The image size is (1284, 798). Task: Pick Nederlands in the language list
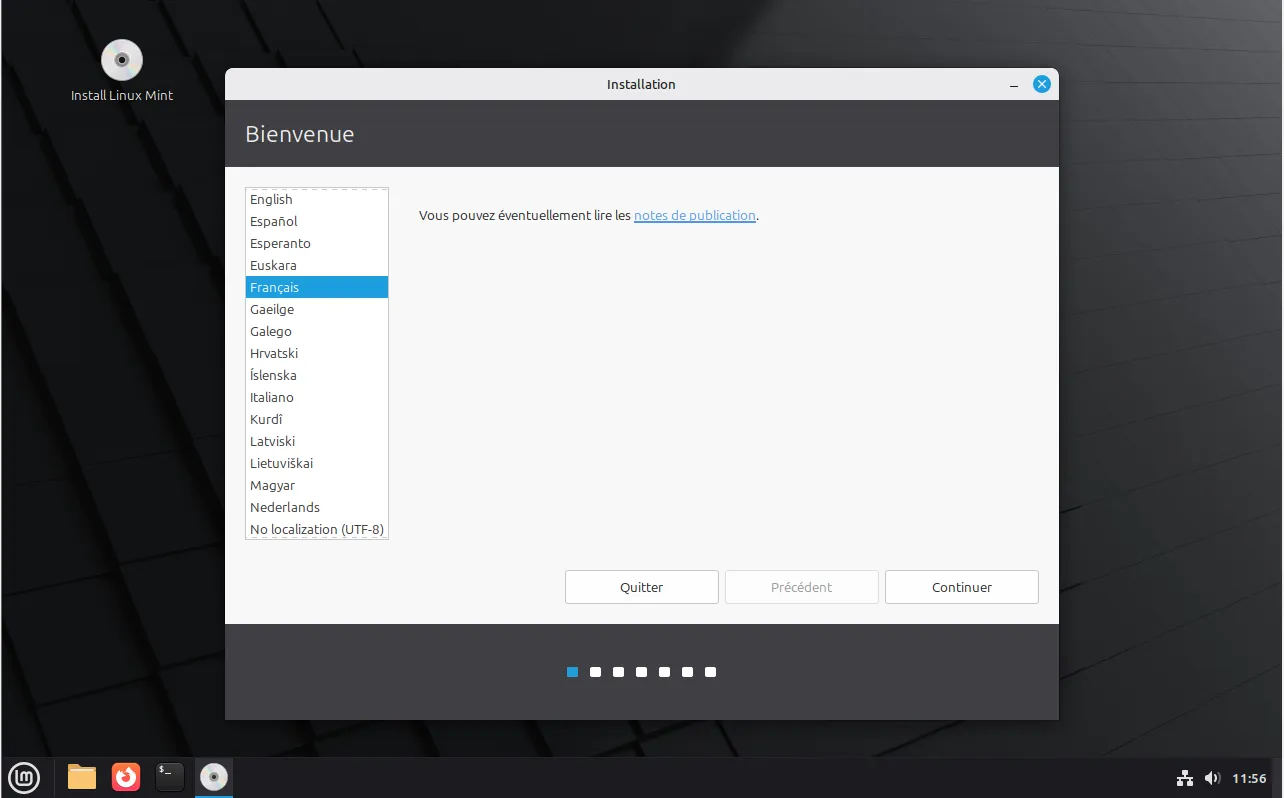285,507
